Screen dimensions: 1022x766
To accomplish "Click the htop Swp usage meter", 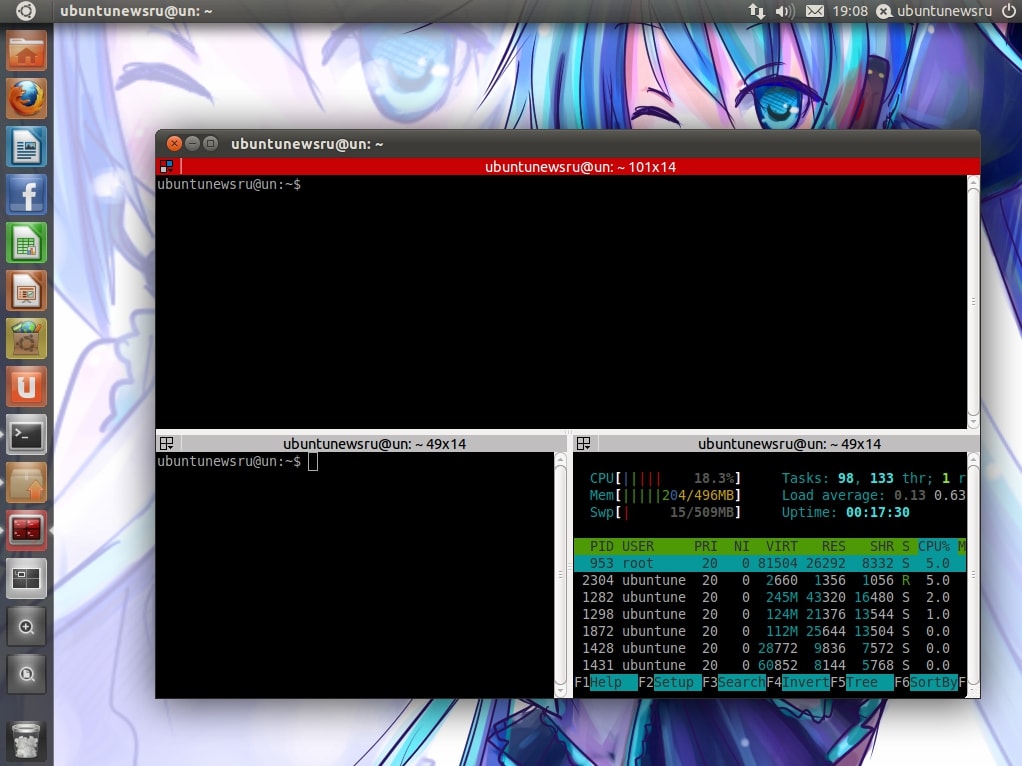I will click(665, 512).
